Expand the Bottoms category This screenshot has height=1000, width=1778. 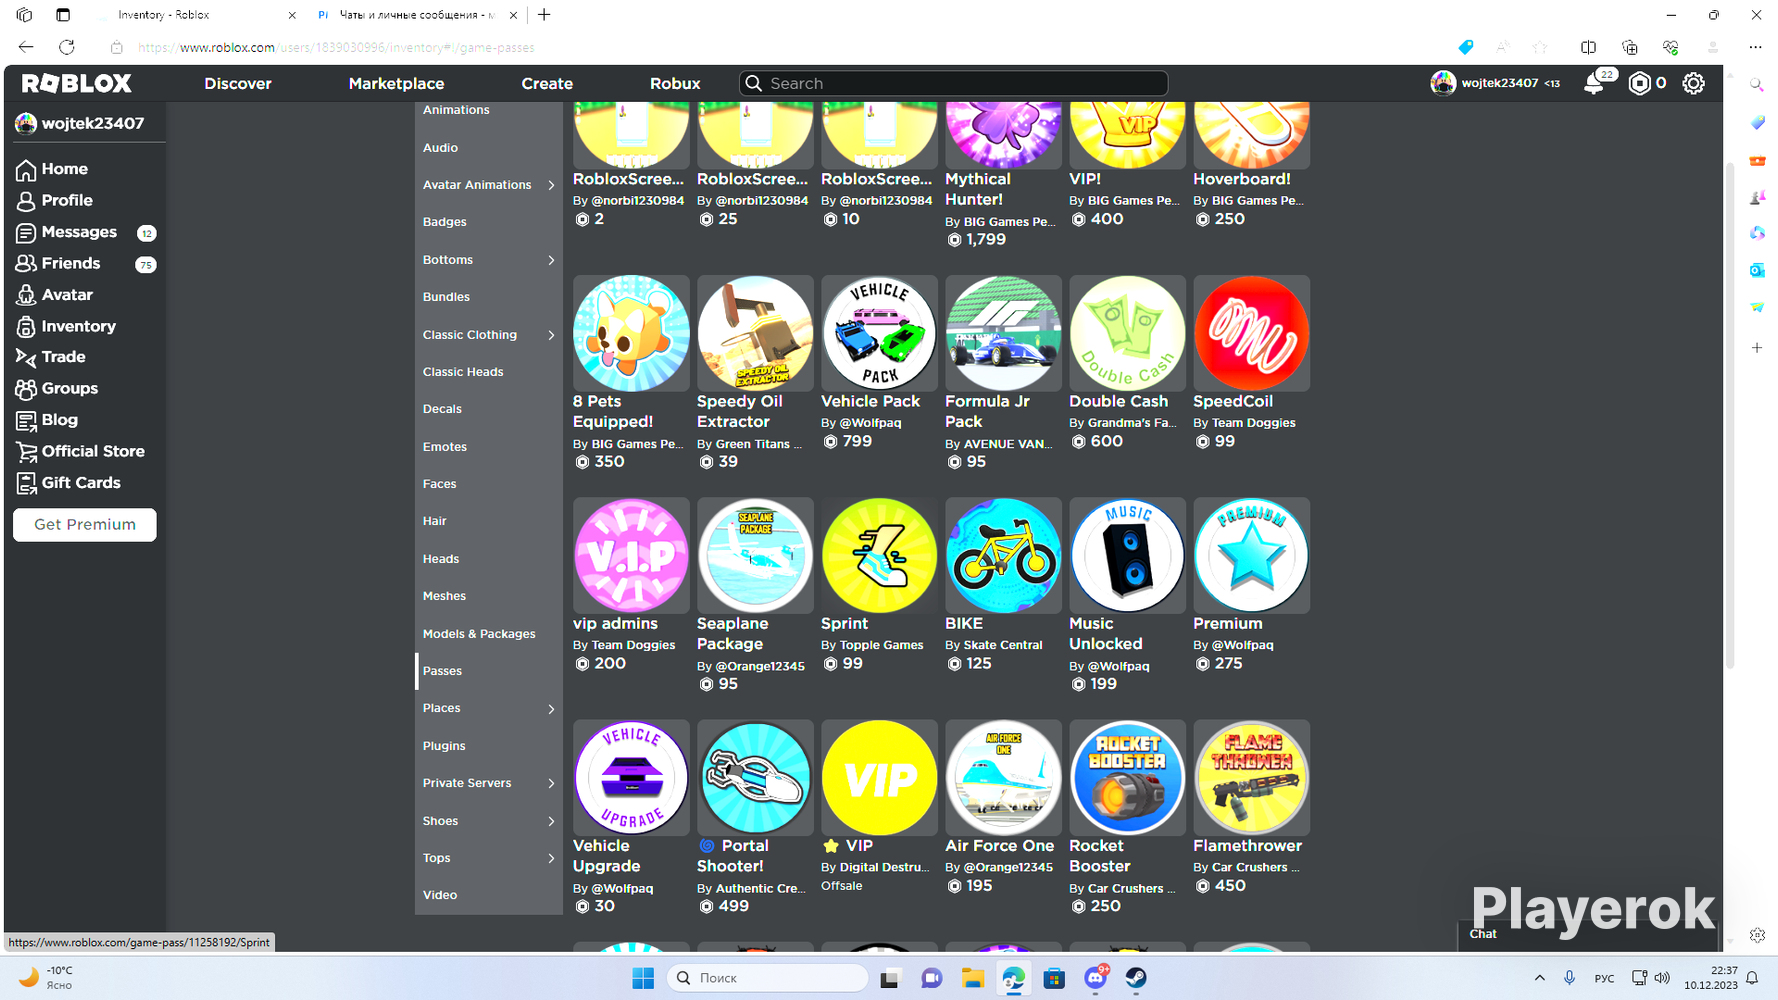click(551, 260)
